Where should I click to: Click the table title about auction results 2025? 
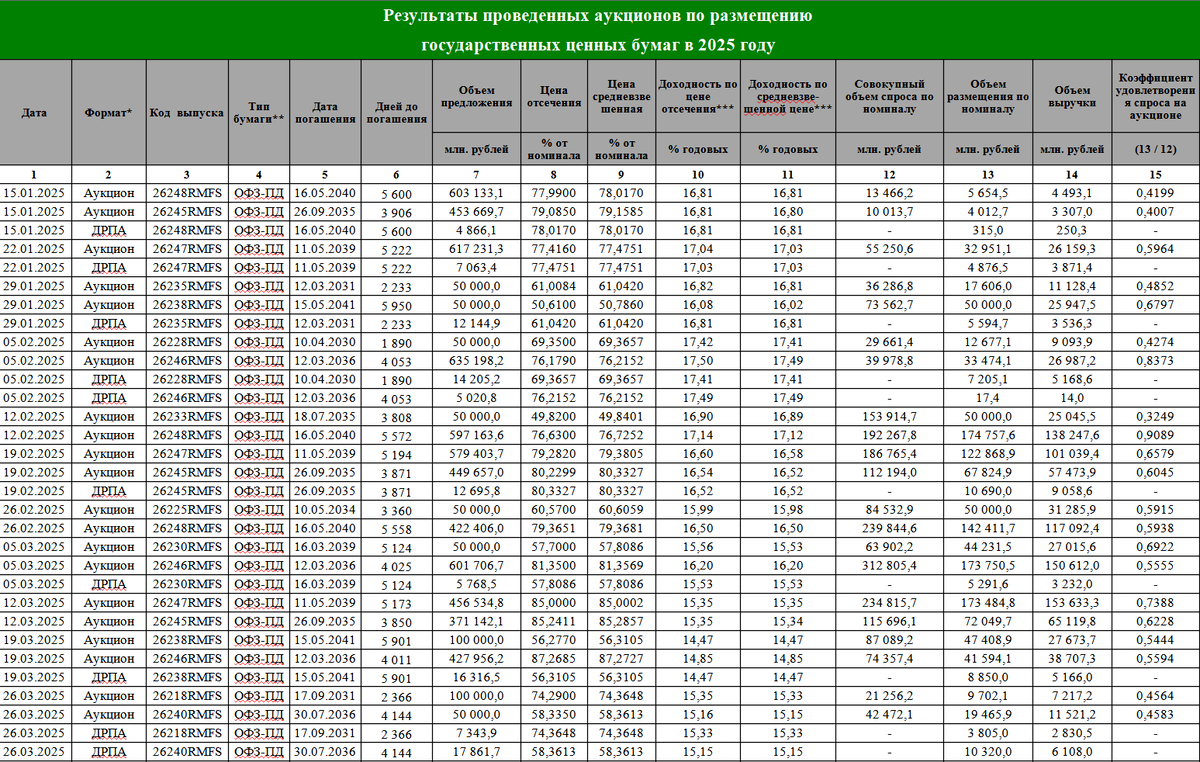[x=598, y=31]
